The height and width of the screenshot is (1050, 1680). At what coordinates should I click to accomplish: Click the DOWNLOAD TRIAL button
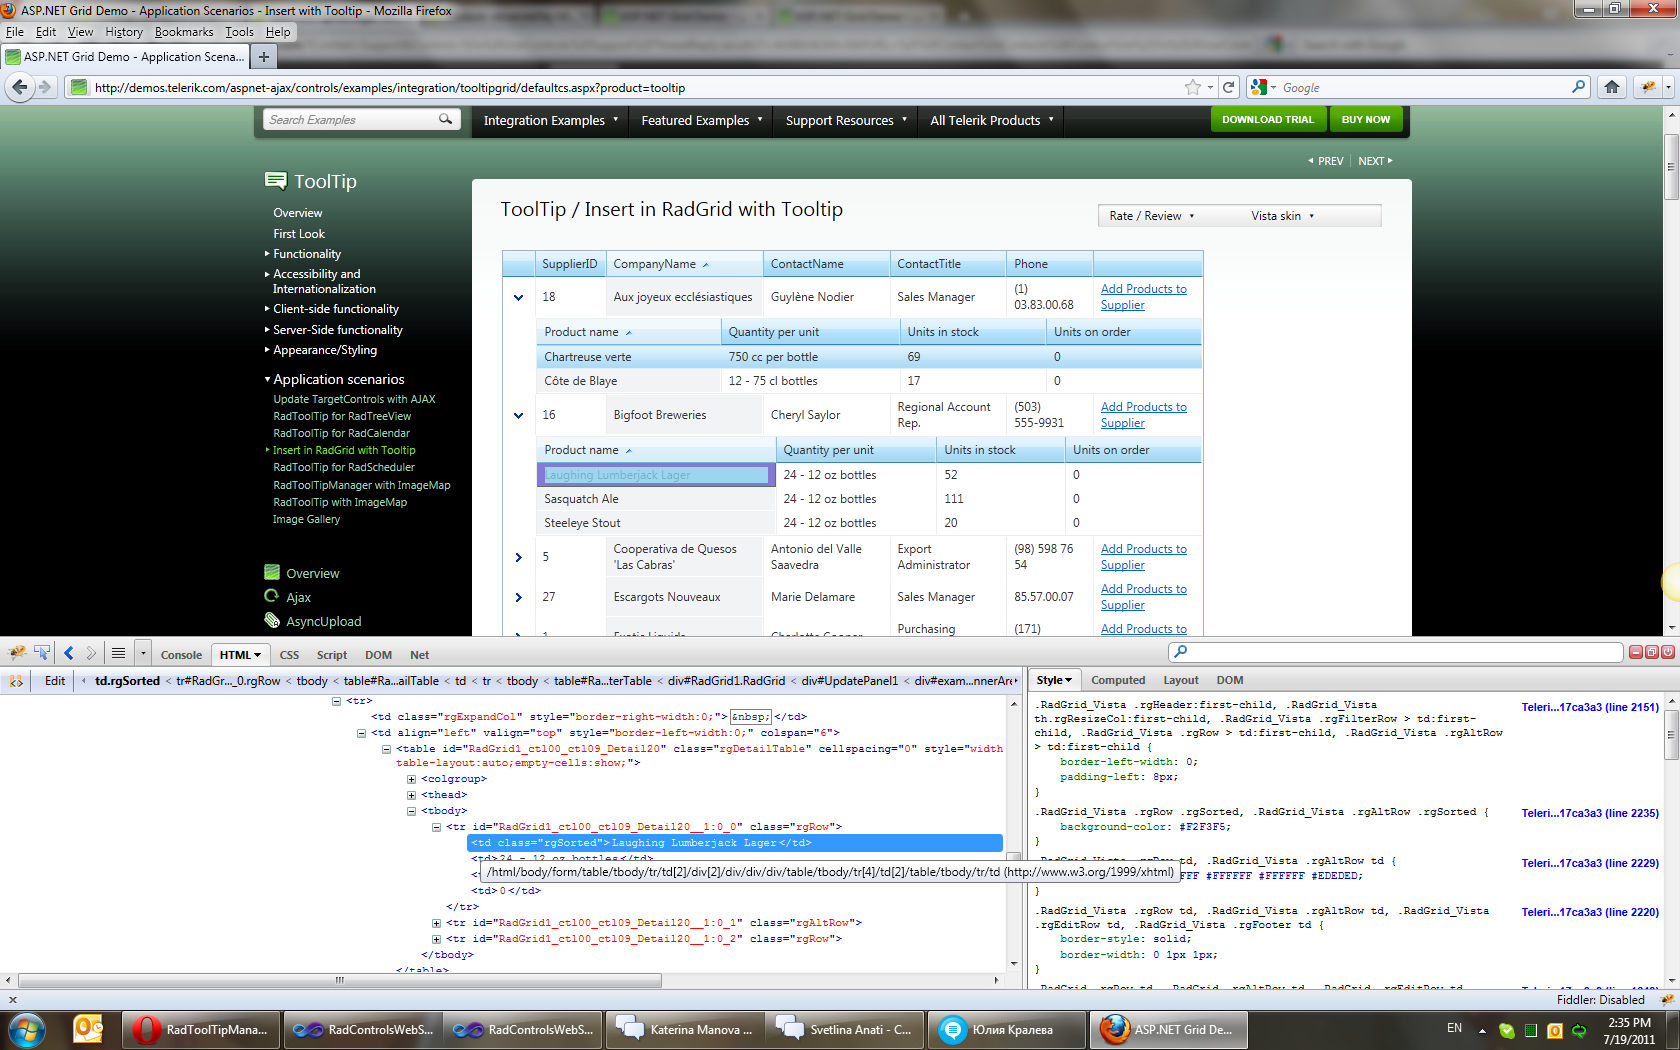point(1268,120)
